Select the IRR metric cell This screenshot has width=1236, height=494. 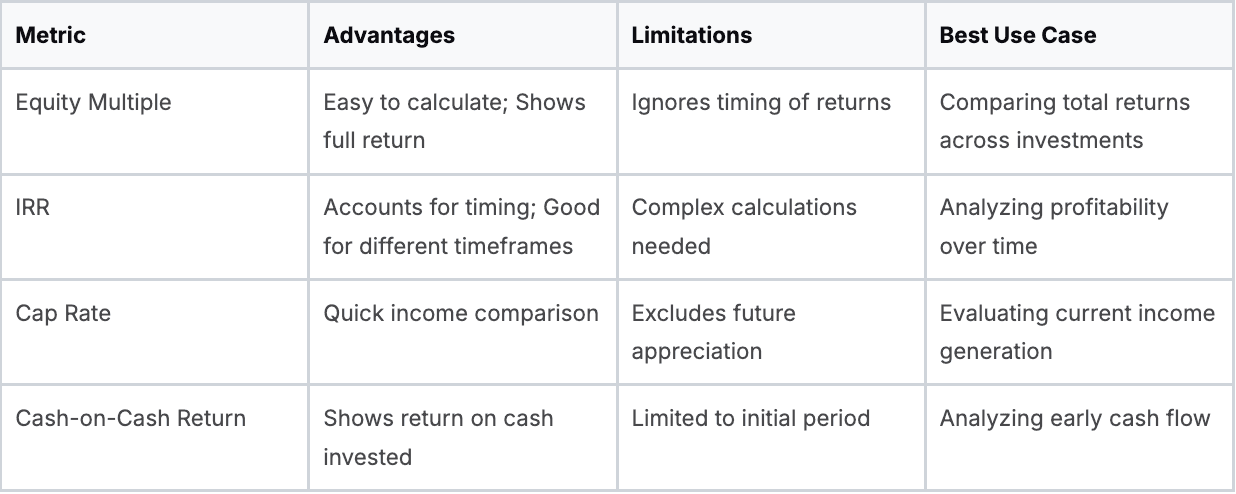click(33, 207)
